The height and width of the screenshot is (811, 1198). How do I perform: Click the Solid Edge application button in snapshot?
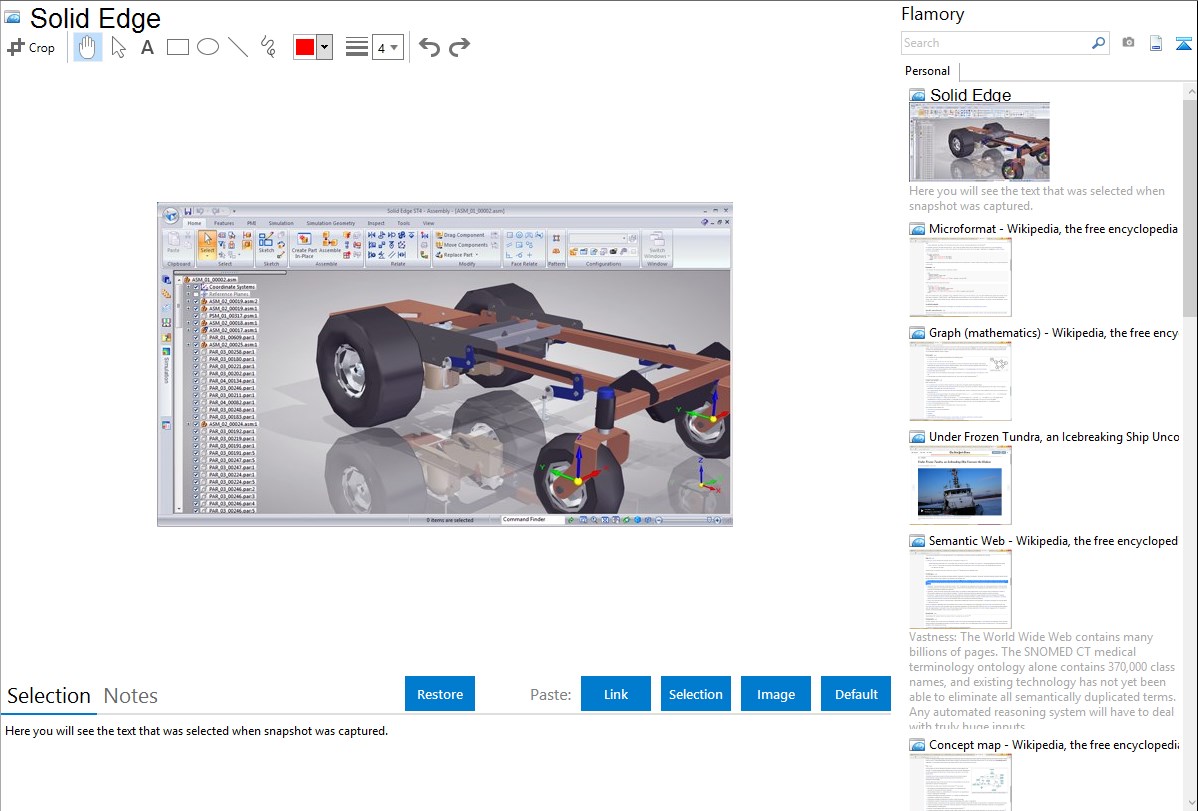[x=171, y=216]
